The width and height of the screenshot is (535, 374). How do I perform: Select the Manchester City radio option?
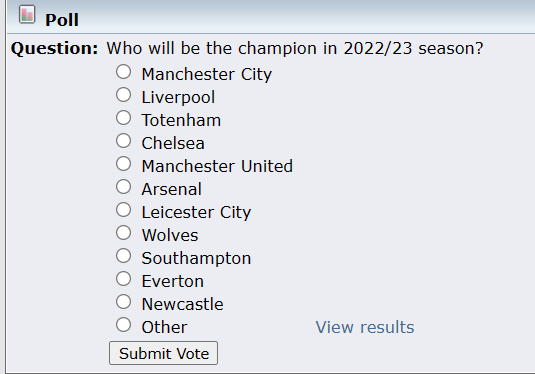124,72
